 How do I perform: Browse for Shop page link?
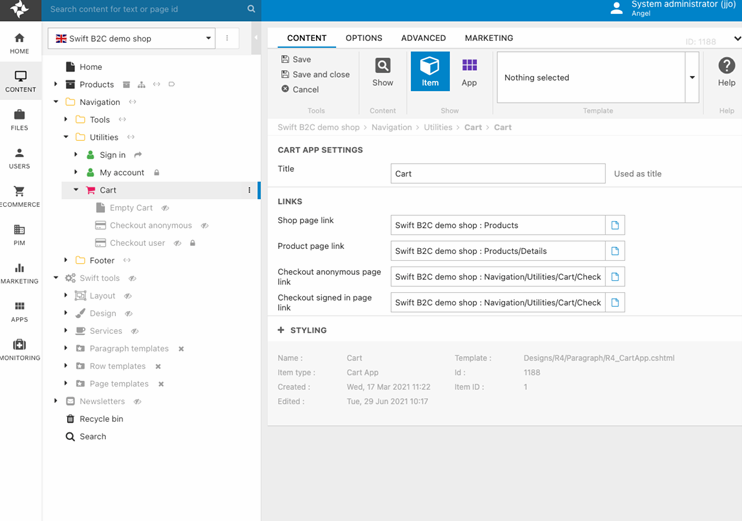click(x=615, y=225)
